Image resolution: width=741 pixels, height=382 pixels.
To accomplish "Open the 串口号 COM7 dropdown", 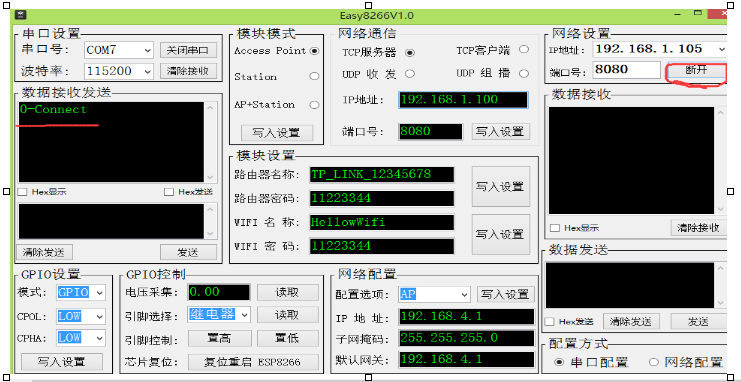I will pyautogui.click(x=148, y=50).
